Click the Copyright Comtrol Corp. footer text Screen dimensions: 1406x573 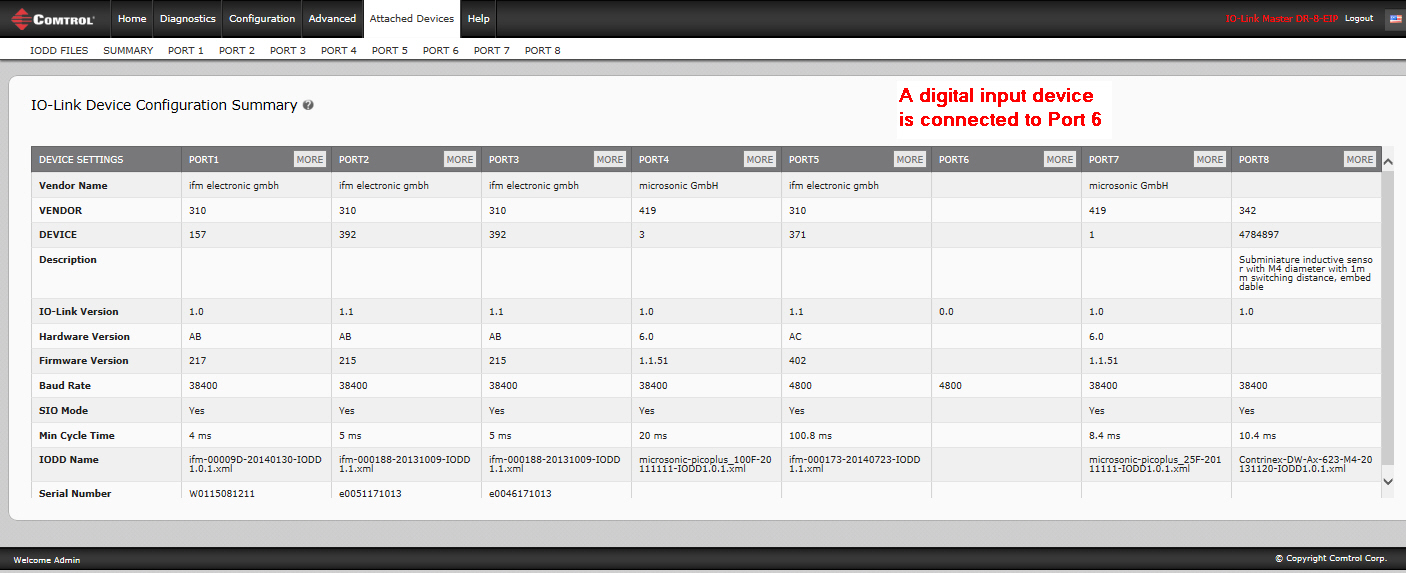(x=1331, y=559)
